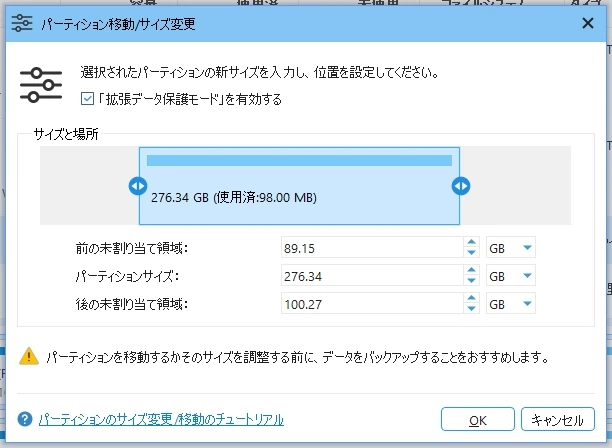The image size is (612, 448).
Task: Open unit dropdown for パーティションサイズ
Action: pos(511,276)
